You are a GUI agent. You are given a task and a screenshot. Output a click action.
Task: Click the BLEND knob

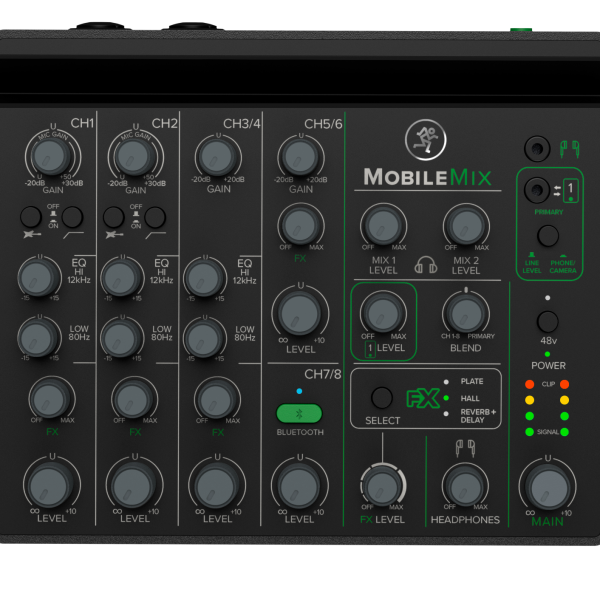466,313
